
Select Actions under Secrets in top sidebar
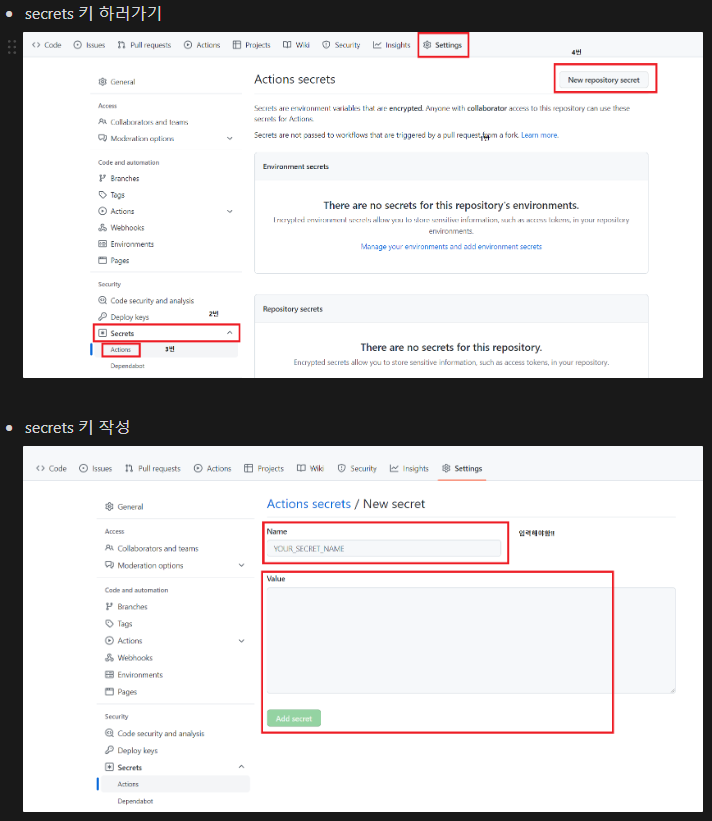click(x=120, y=349)
